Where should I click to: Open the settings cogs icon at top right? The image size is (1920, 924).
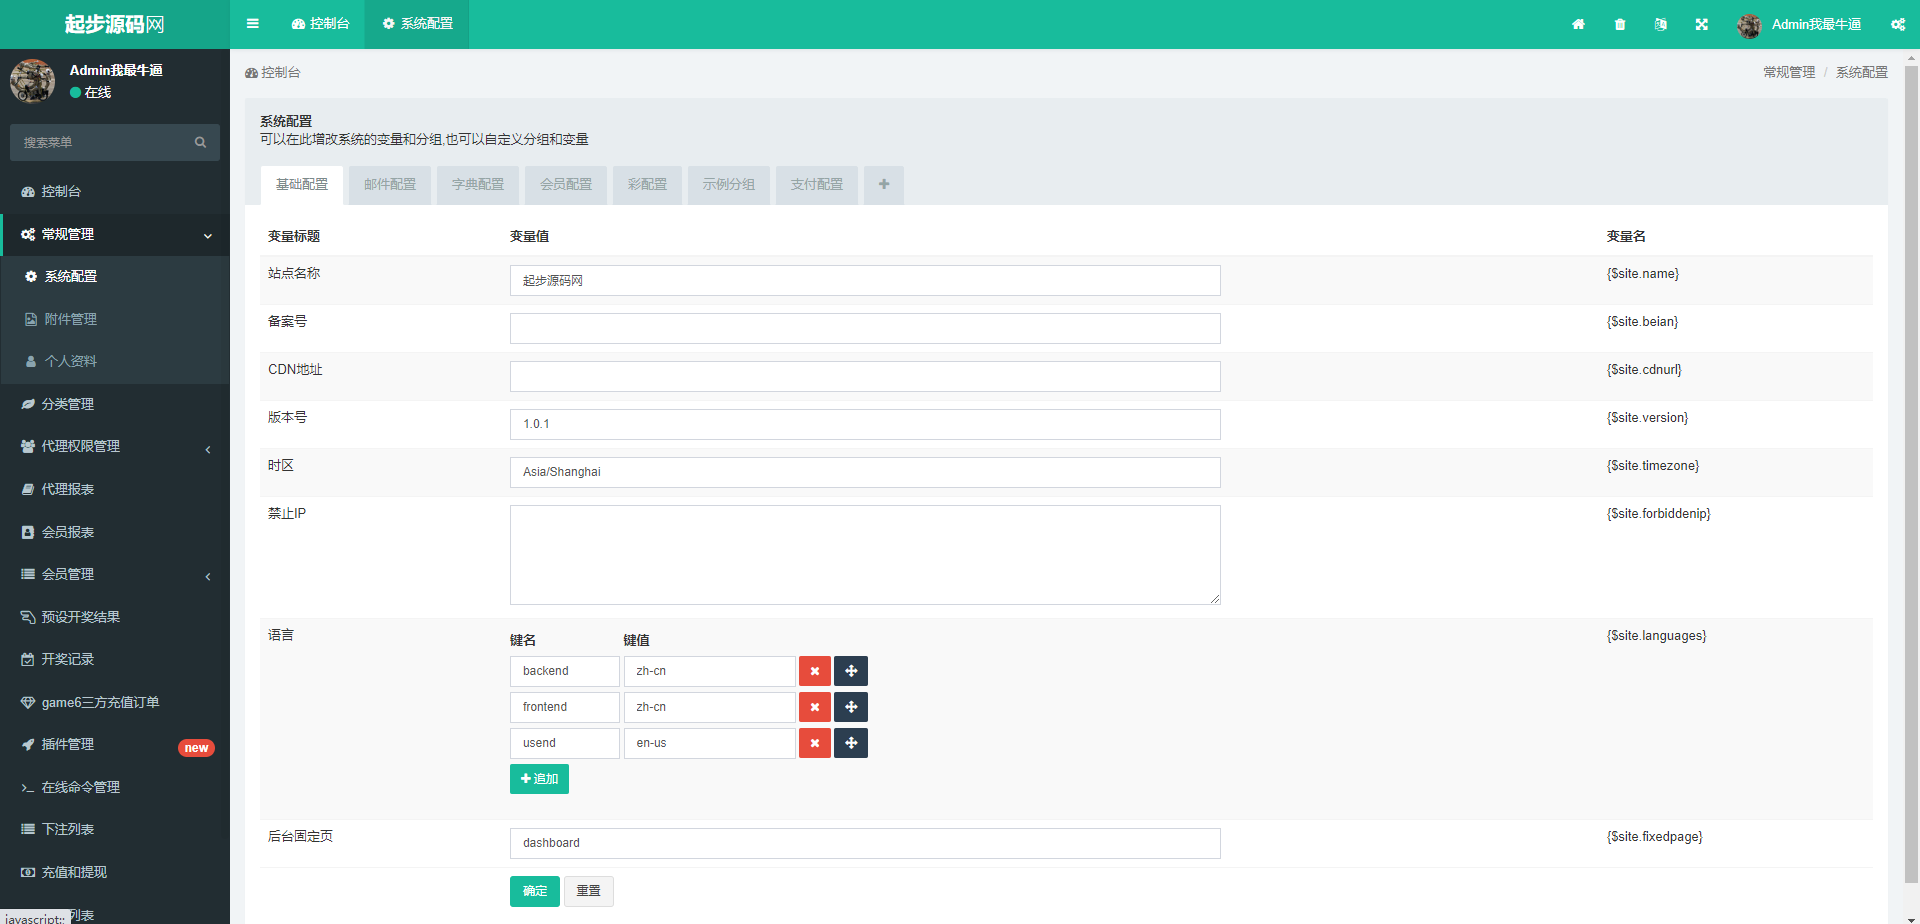tap(1897, 24)
